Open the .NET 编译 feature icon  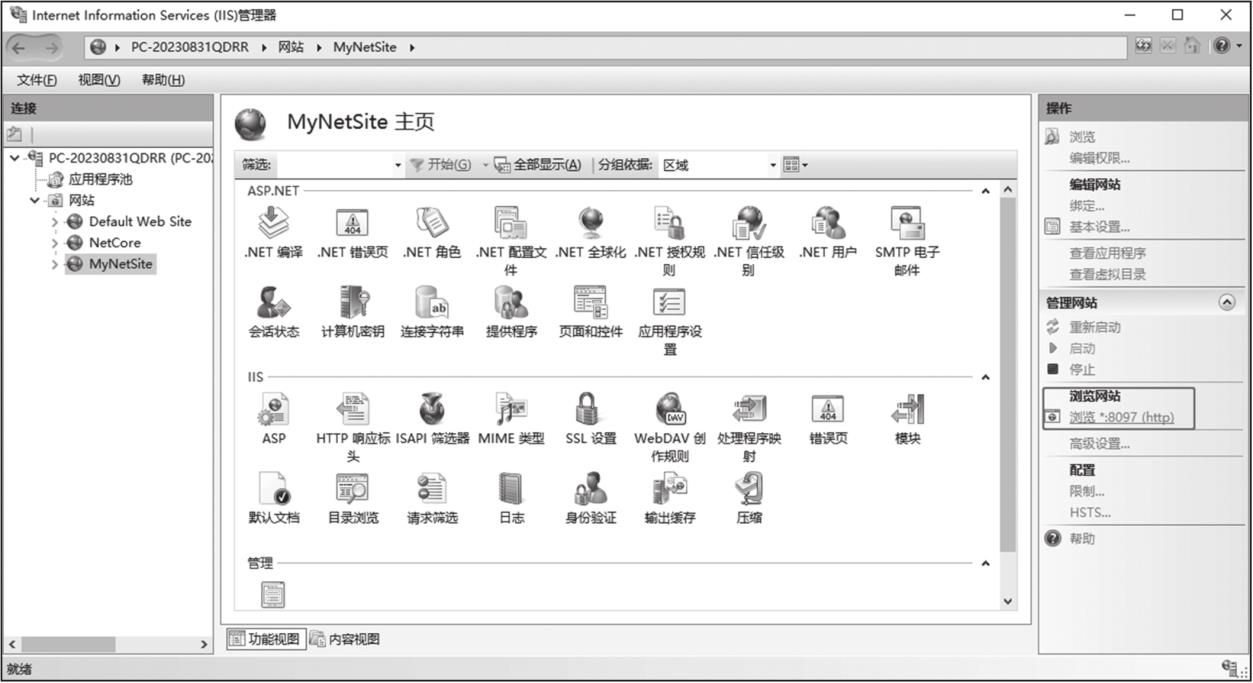(x=273, y=223)
